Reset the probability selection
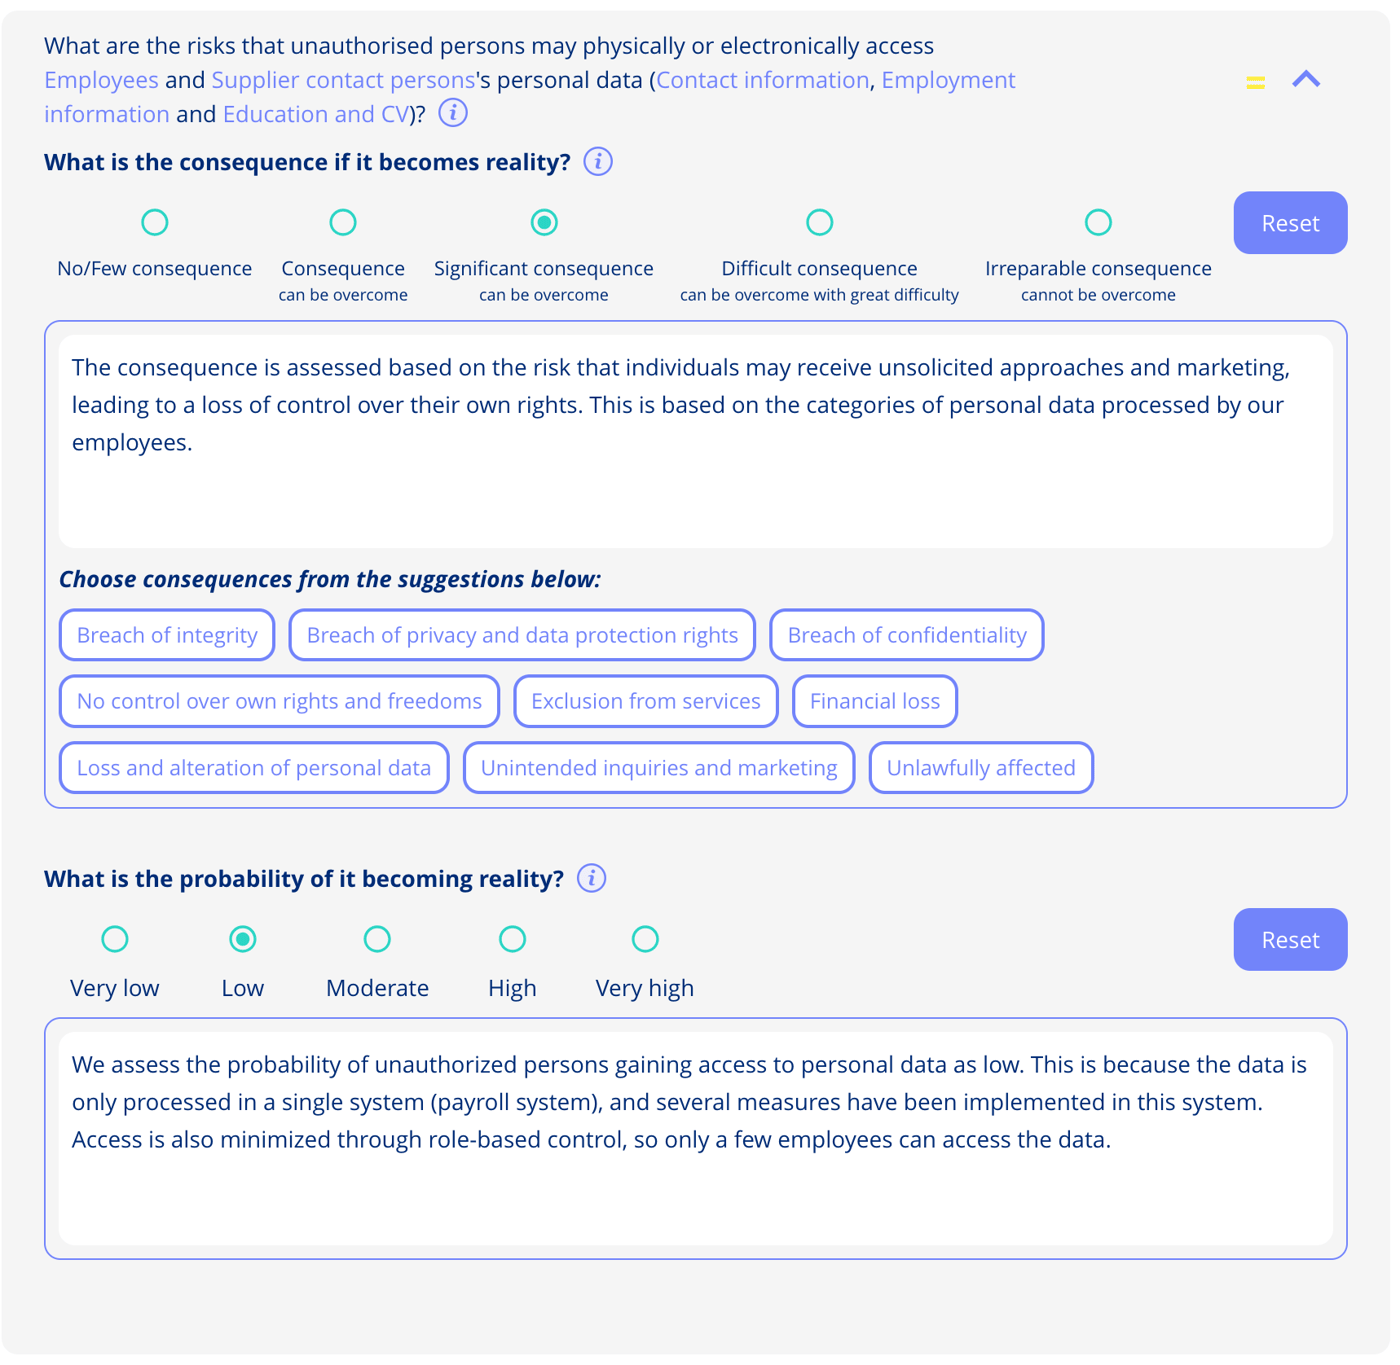 click(1290, 939)
